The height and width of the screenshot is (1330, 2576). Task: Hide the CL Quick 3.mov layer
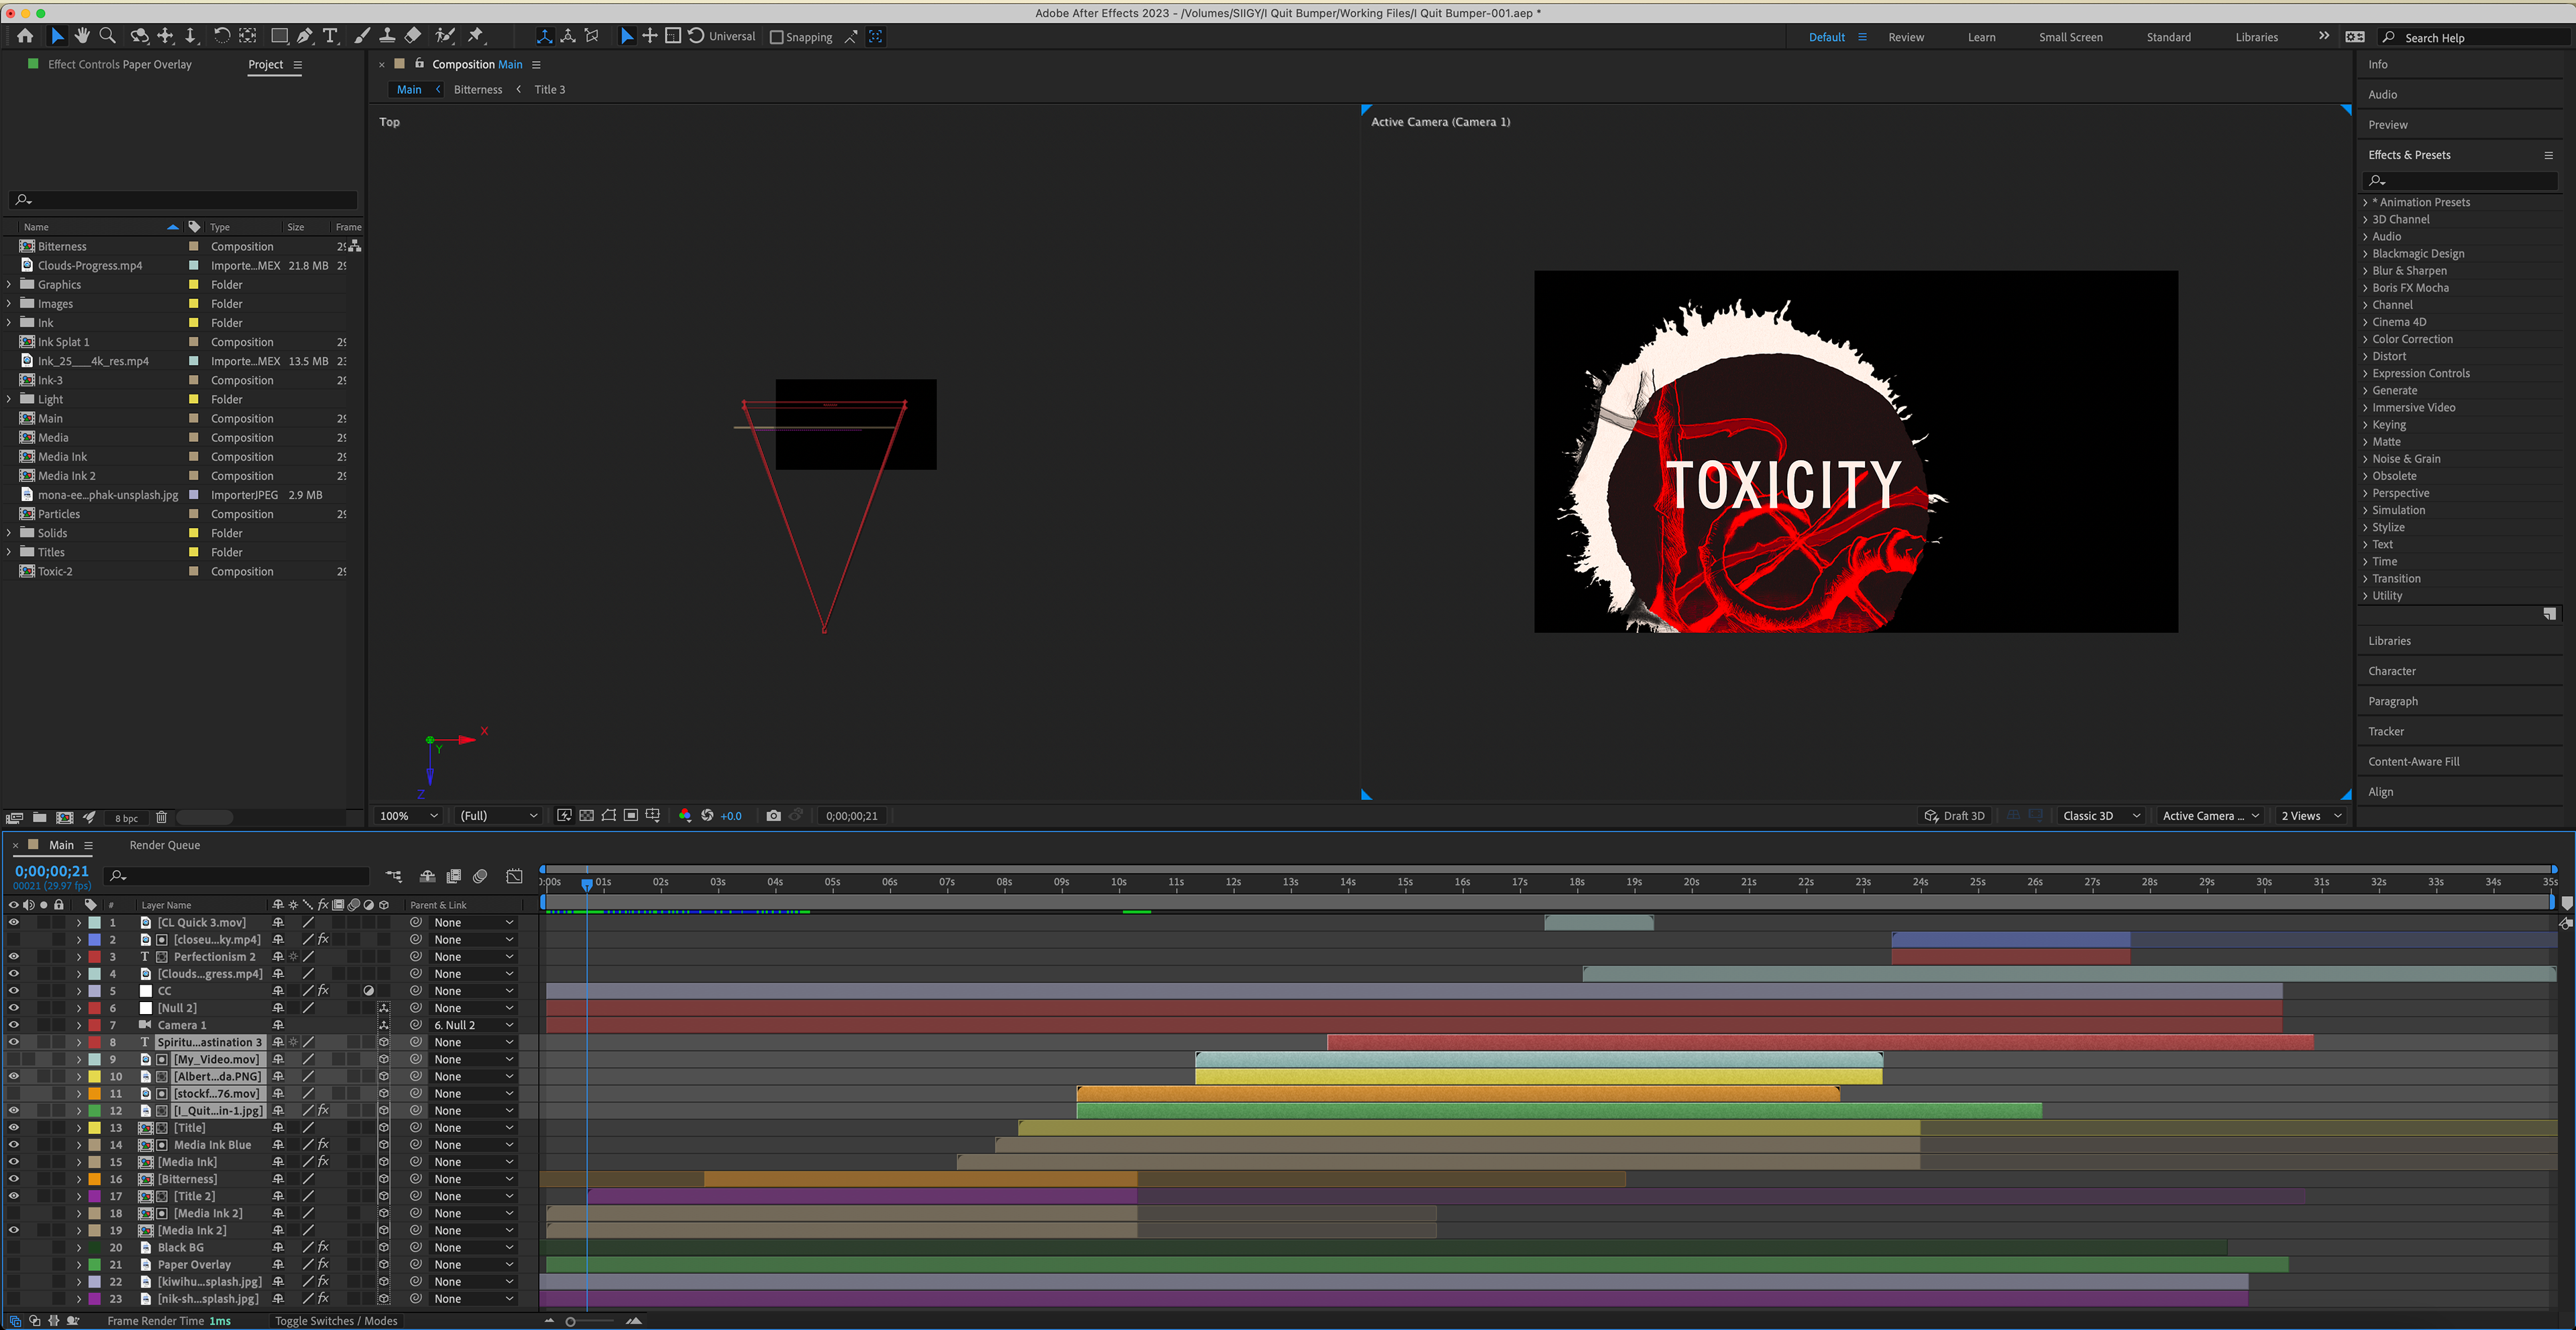[x=14, y=922]
